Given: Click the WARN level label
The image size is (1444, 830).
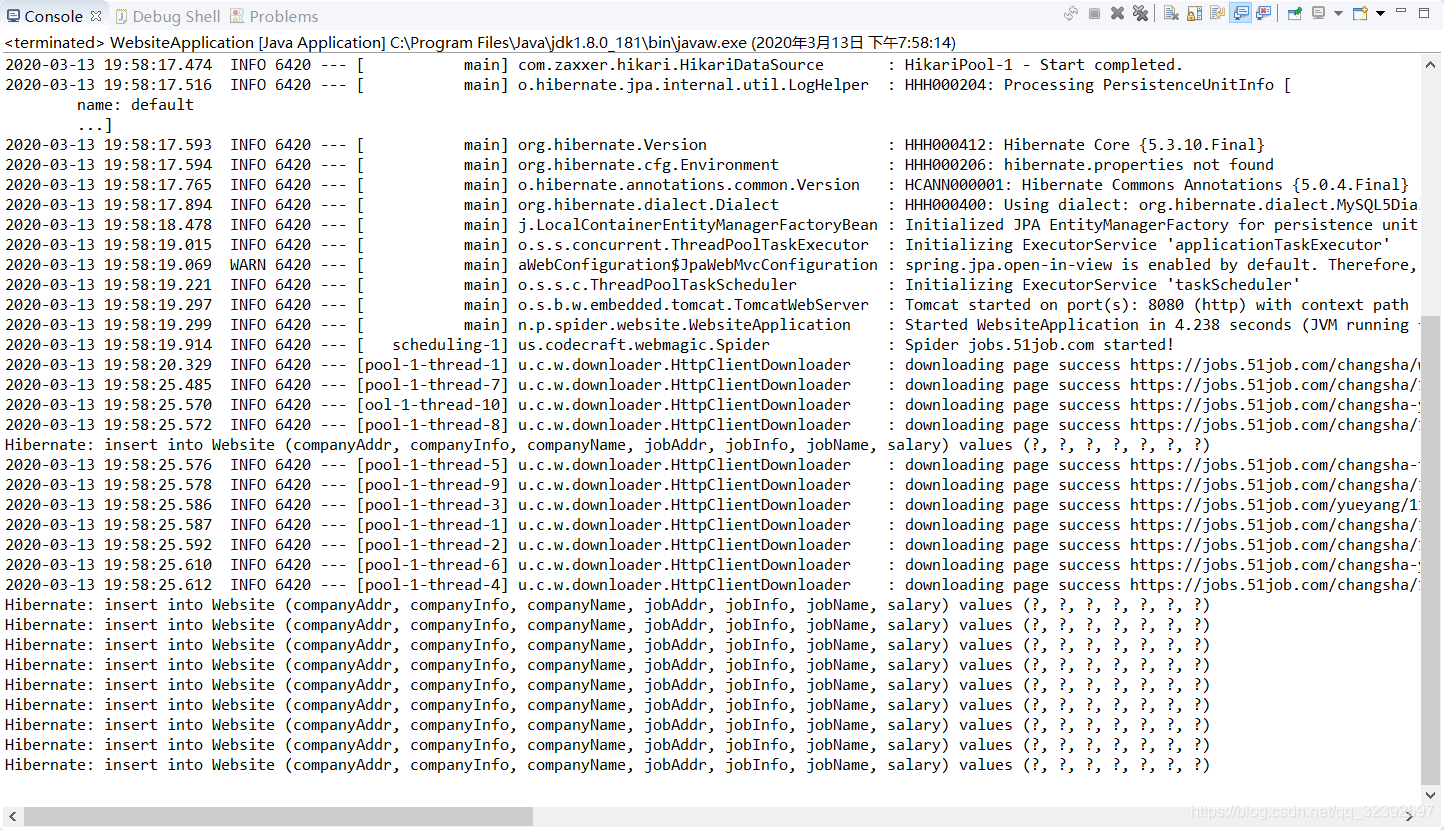Looking at the screenshot, I should click(x=248, y=264).
